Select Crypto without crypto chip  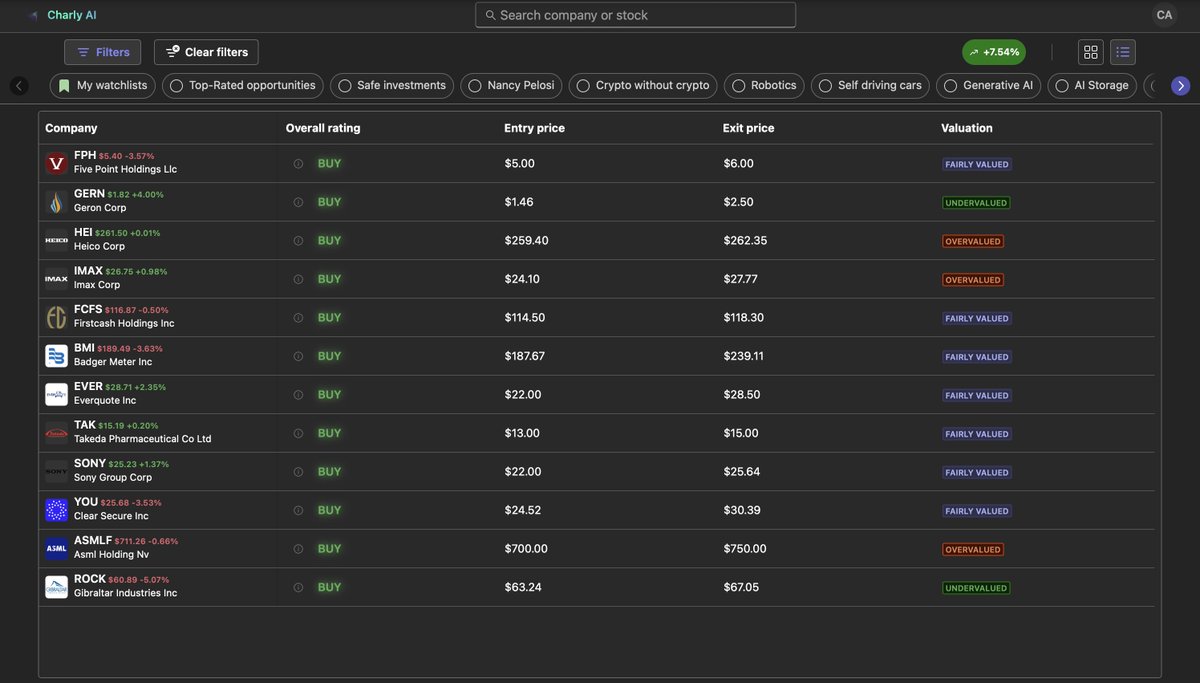(x=643, y=85)
